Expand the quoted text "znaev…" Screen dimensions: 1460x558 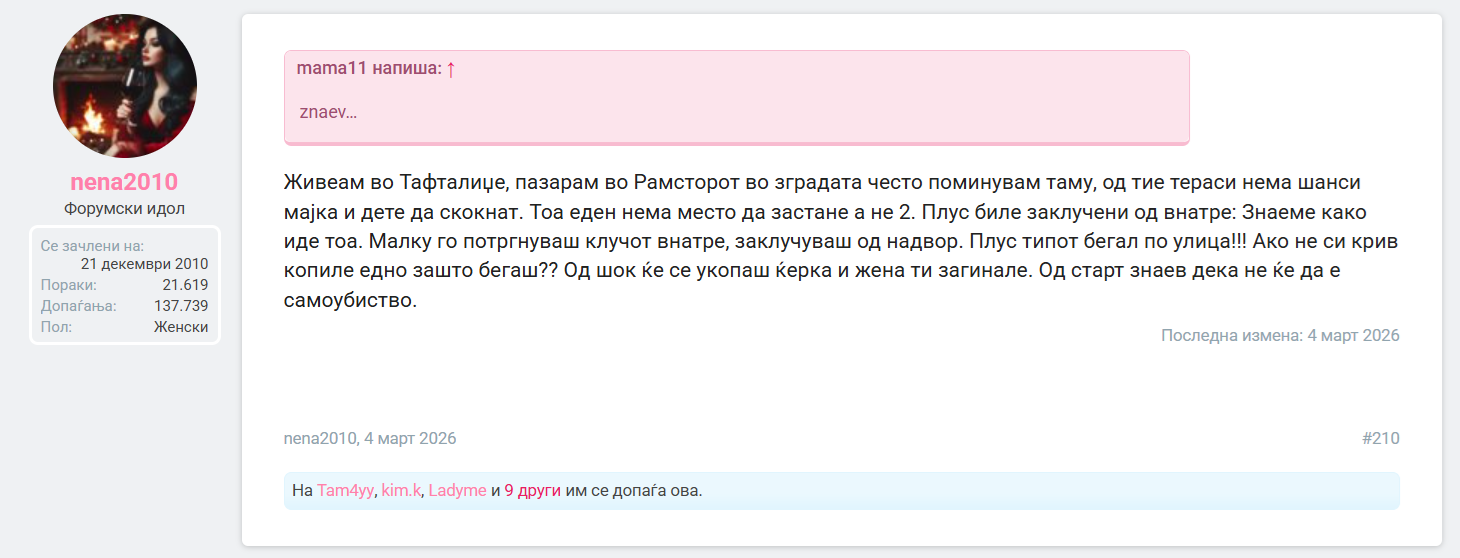click(x=328, y=112)
